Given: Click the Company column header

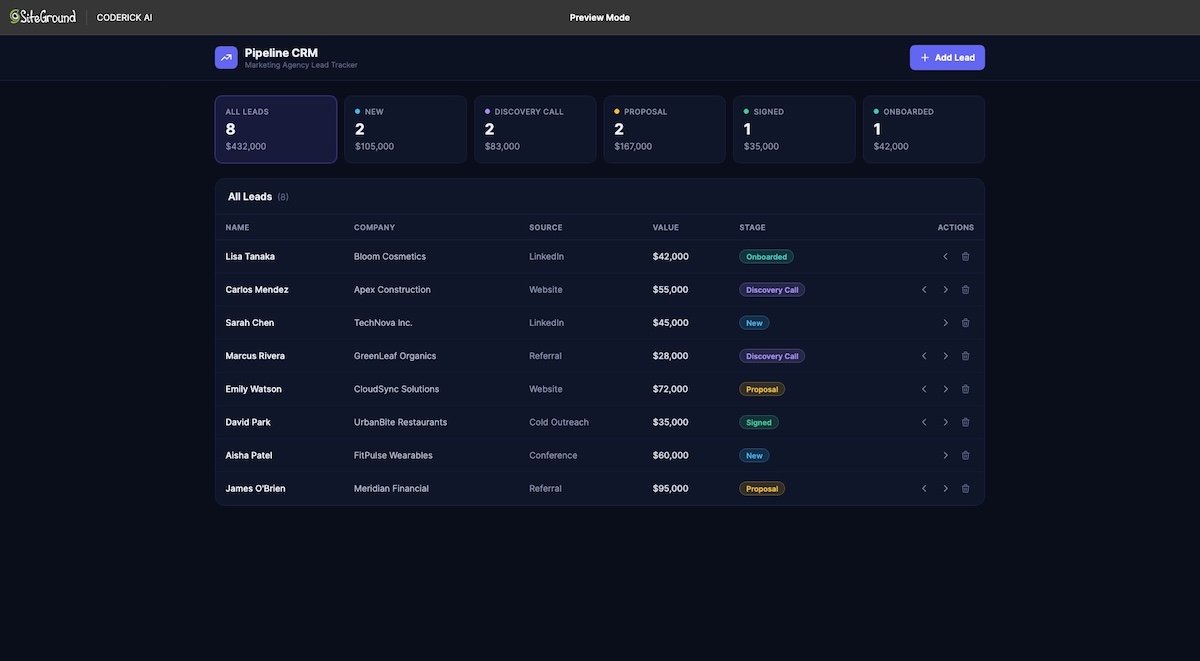Looking at the screenshot, I should (x=374, y=227).
